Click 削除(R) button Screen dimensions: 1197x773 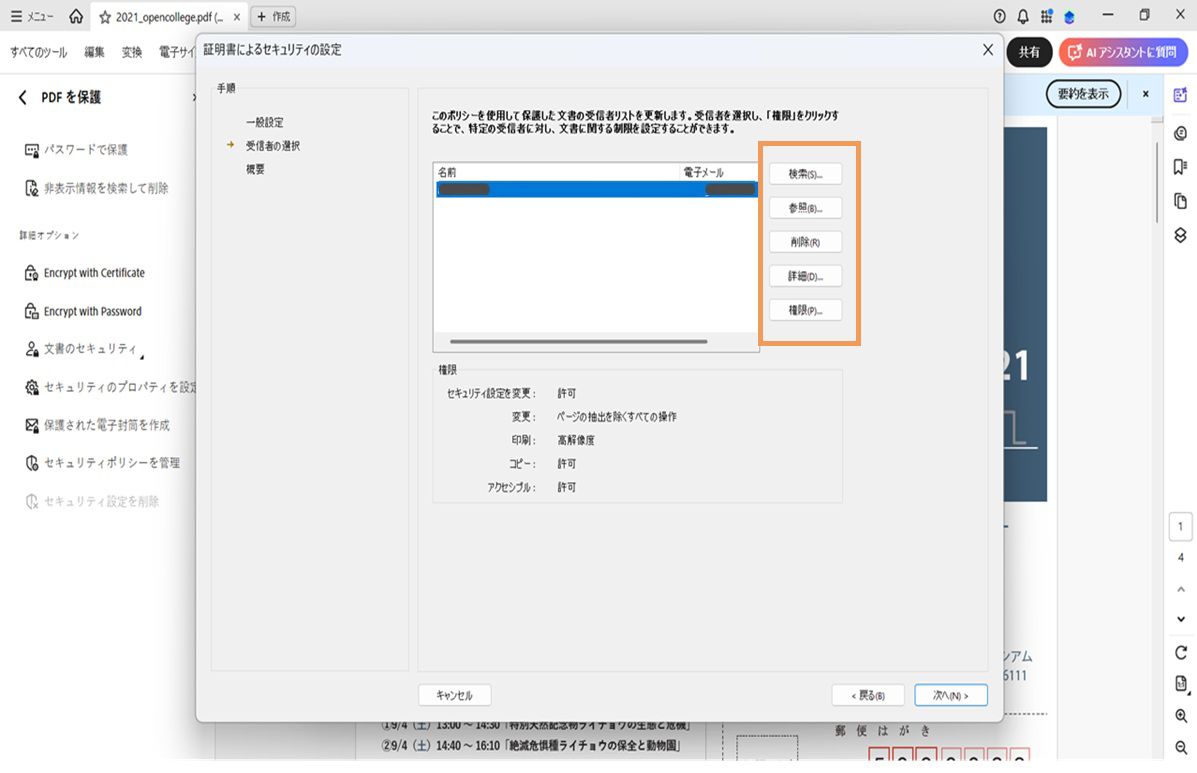click(805, 242)
